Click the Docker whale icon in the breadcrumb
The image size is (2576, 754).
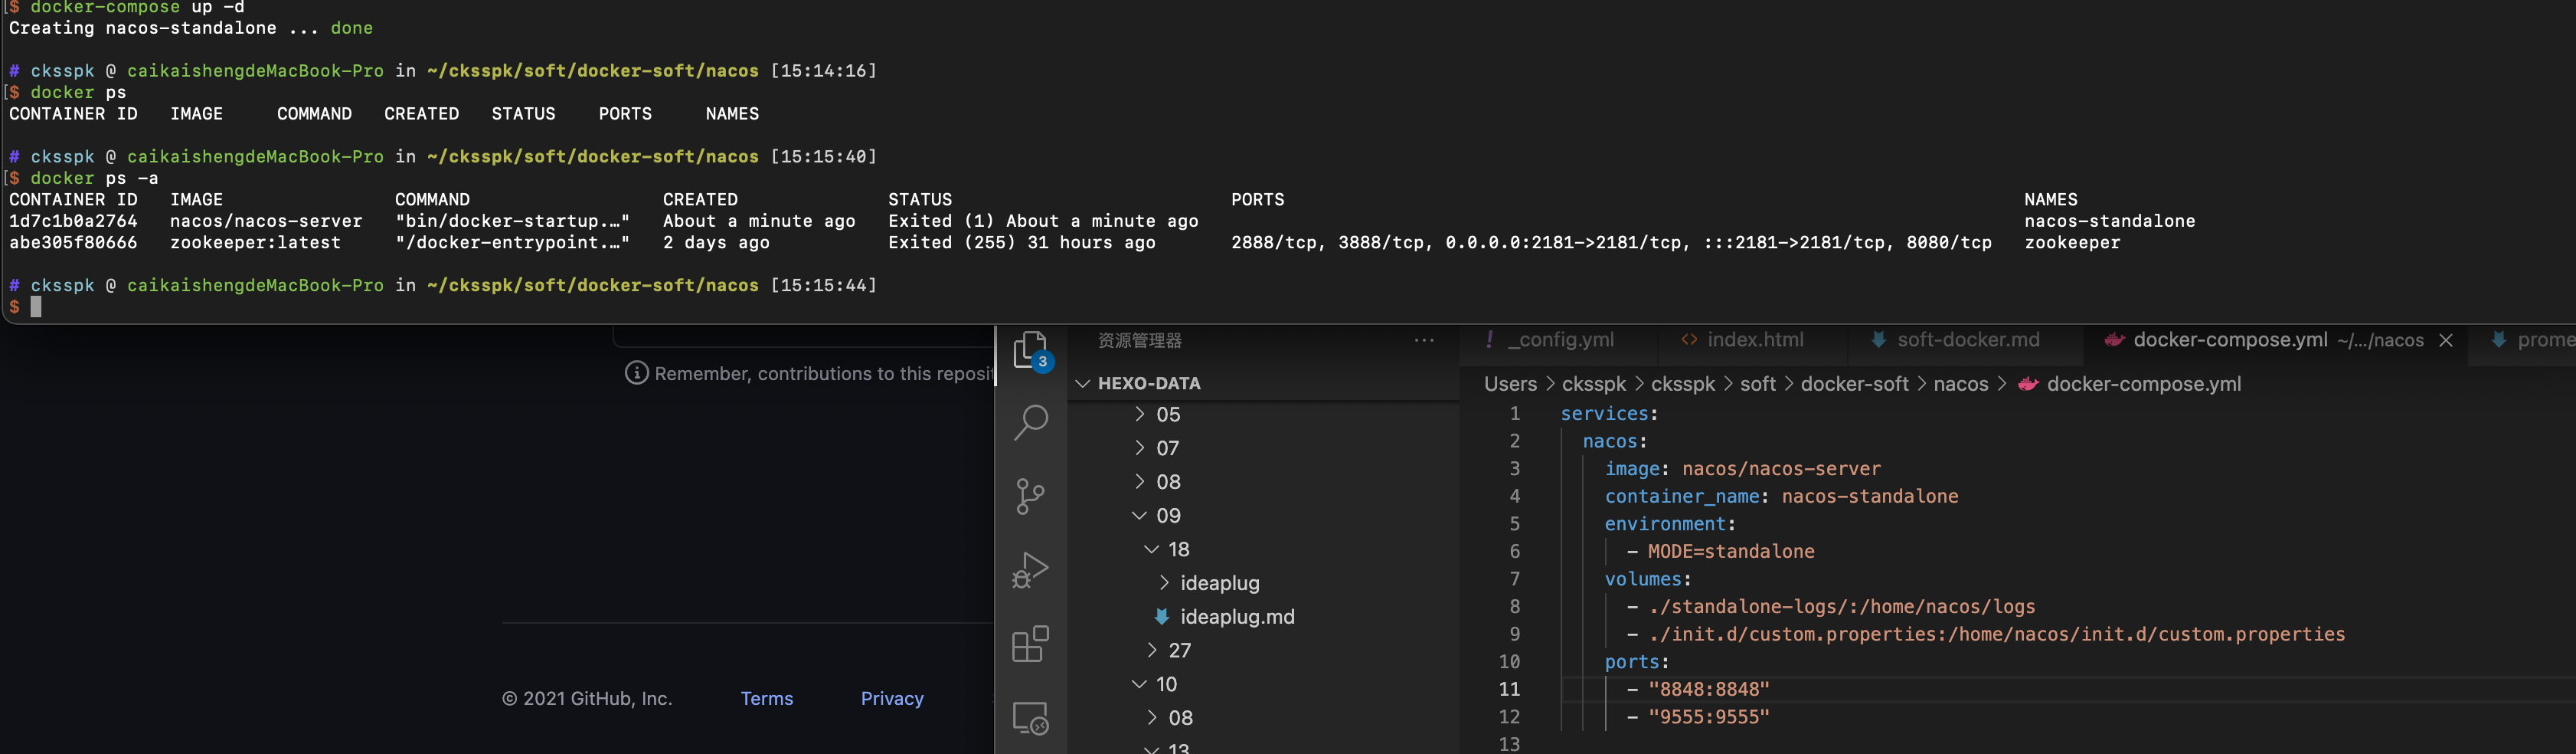coord(2030,383)
